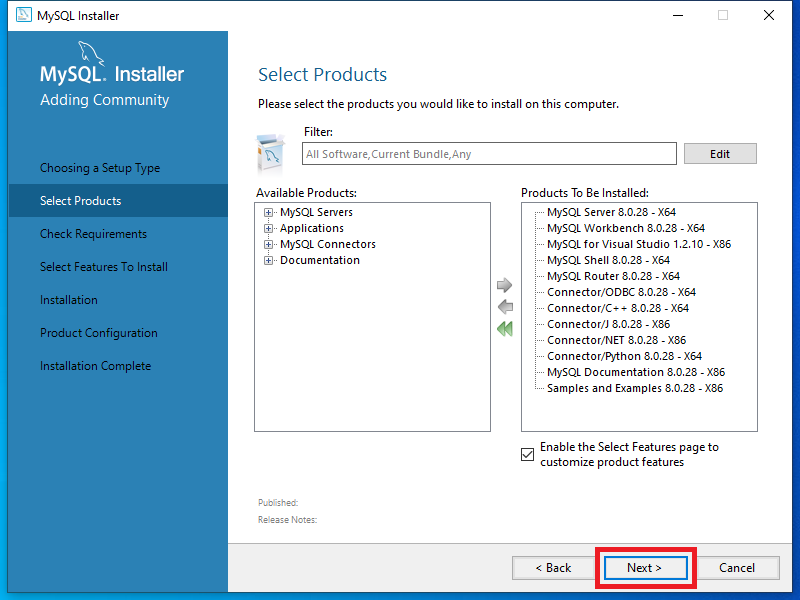
Task: Select Connector/NET 8.0.28 - X86
Action: pyautogui.click(x=616, y=340)
